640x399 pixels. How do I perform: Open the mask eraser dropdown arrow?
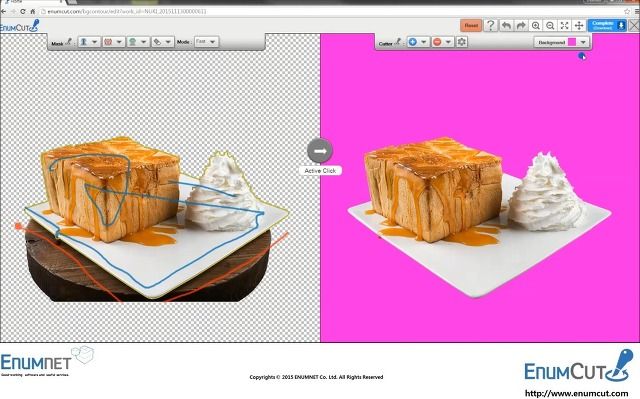coord(168,42)
